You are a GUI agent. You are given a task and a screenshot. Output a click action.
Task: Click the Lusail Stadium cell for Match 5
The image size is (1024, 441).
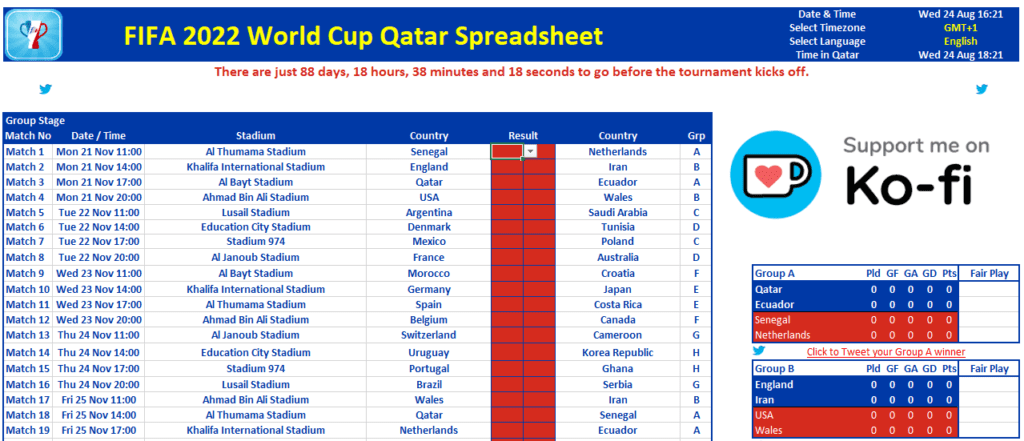click(x=256, y=212)
